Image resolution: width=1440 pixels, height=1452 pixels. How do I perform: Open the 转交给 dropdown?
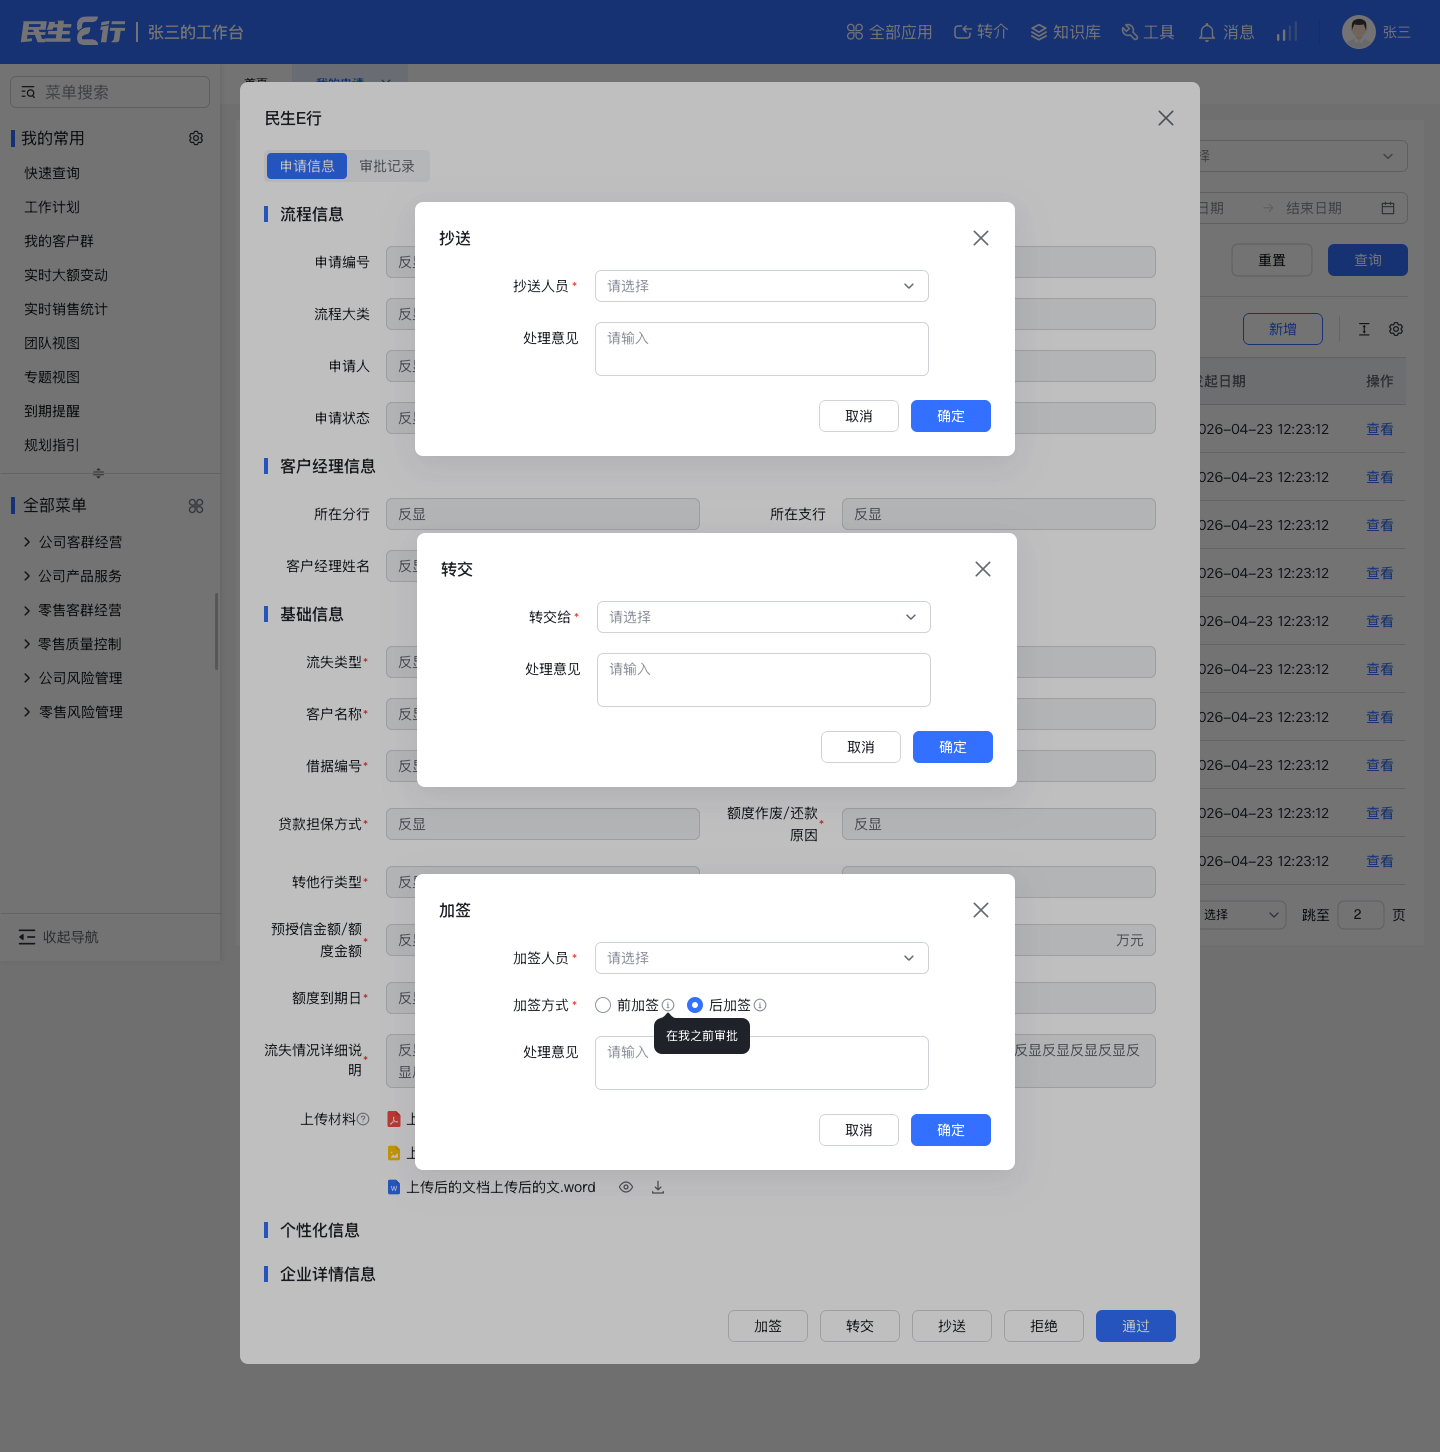(x=764, y=617)
